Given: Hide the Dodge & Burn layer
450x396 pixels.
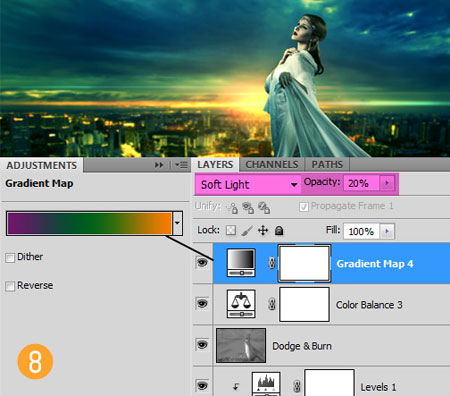Looking at the screenshot, I should (202, 345).
